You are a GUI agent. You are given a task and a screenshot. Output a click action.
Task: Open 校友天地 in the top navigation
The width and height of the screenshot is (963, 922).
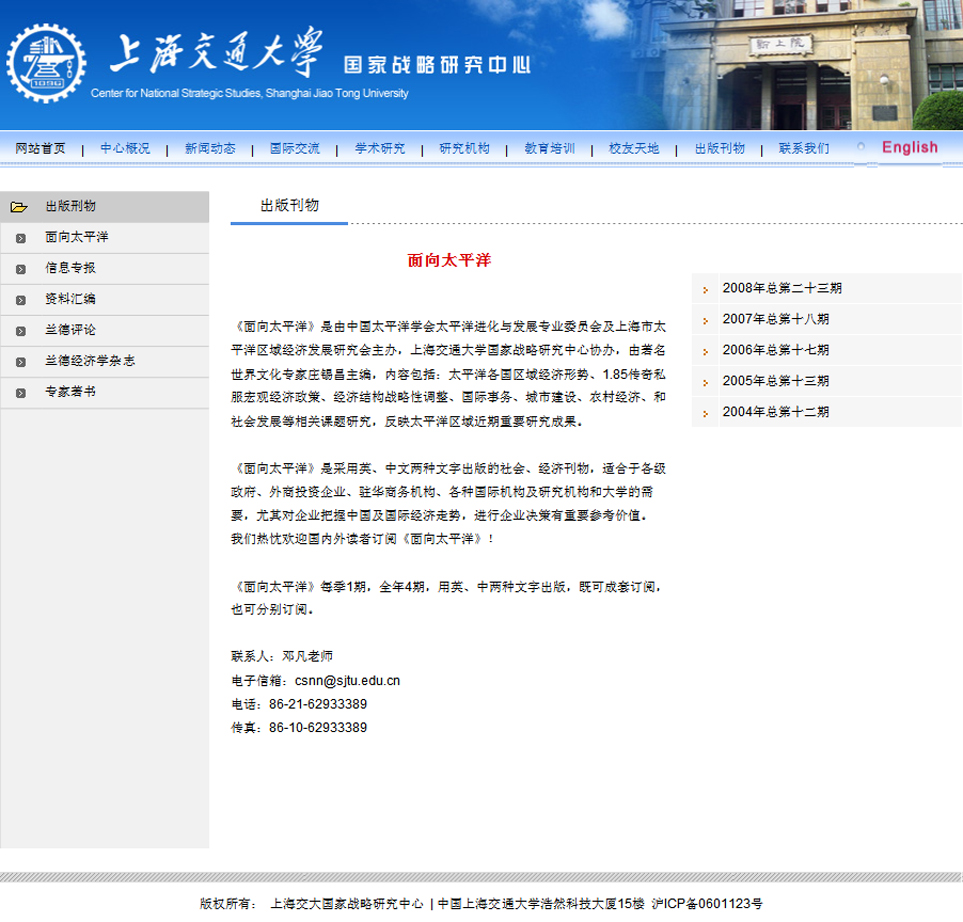[x=634, y=149]
